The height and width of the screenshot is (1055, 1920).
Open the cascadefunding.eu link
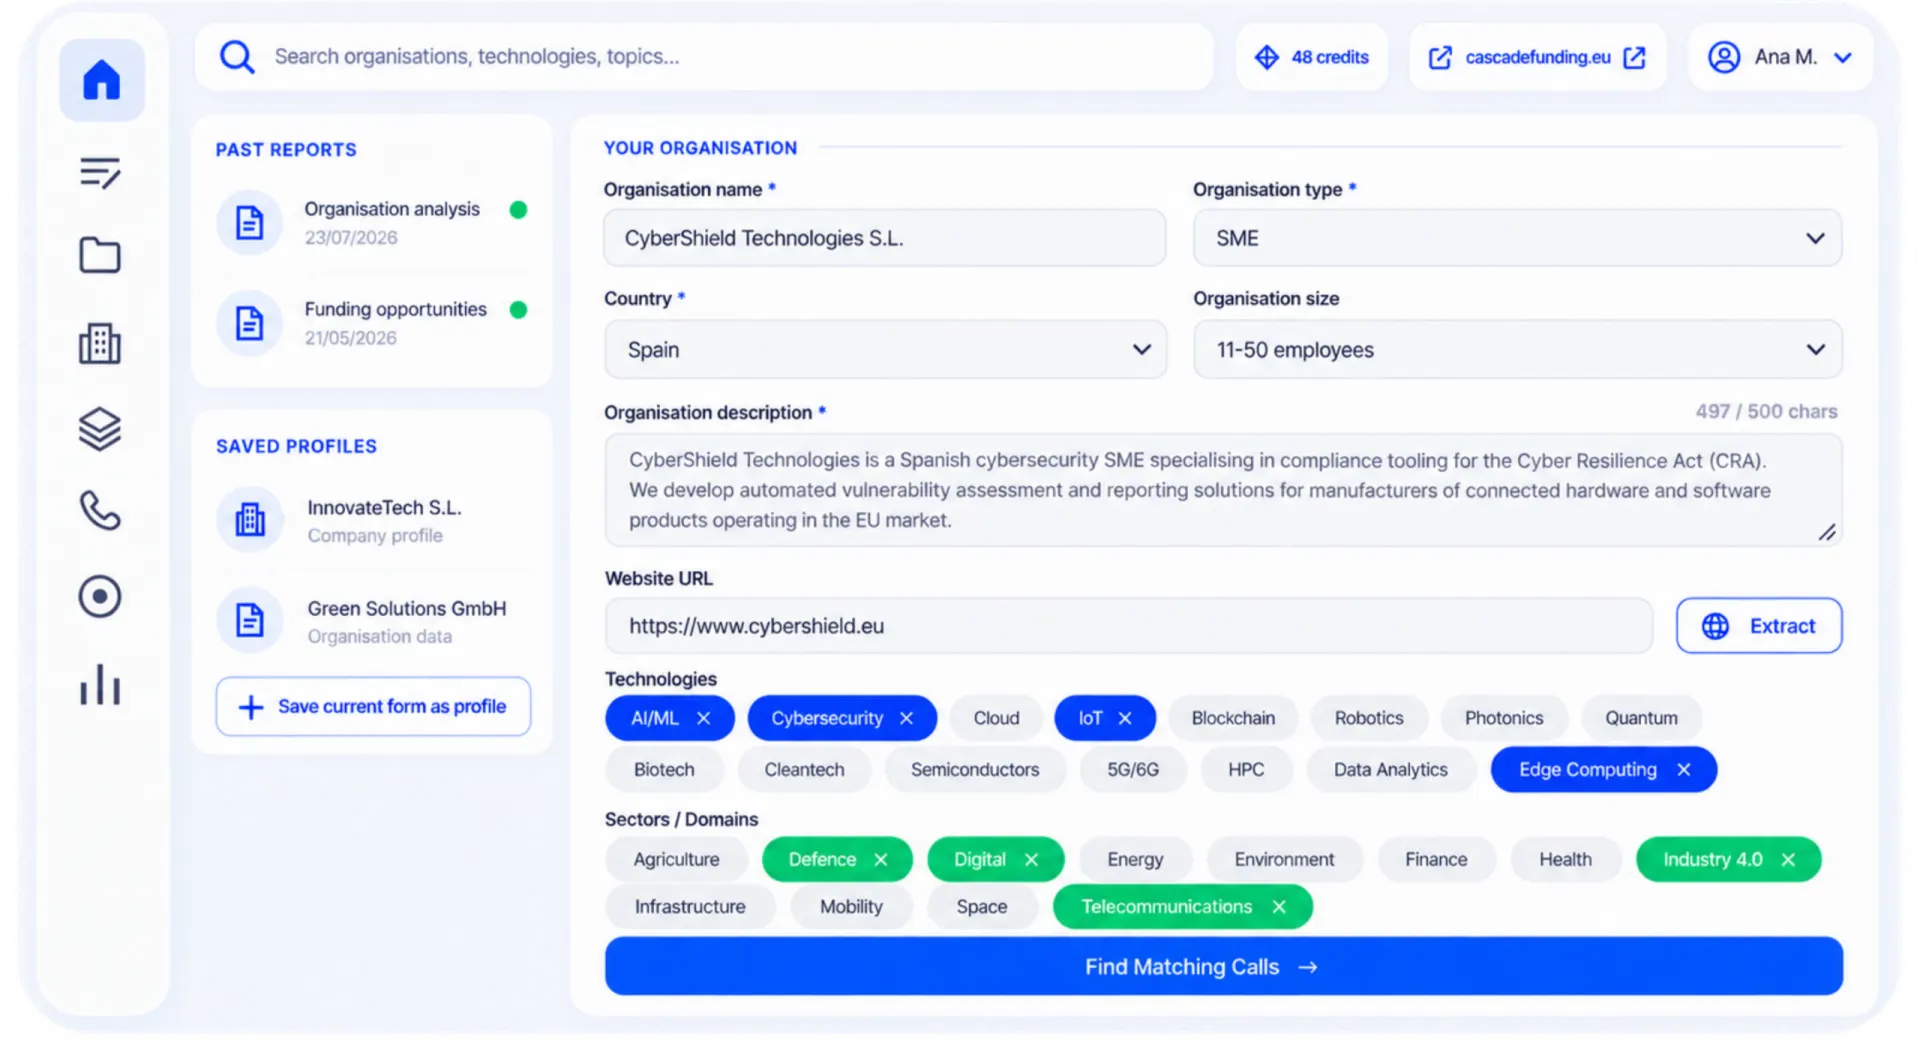pos(1537,57)
